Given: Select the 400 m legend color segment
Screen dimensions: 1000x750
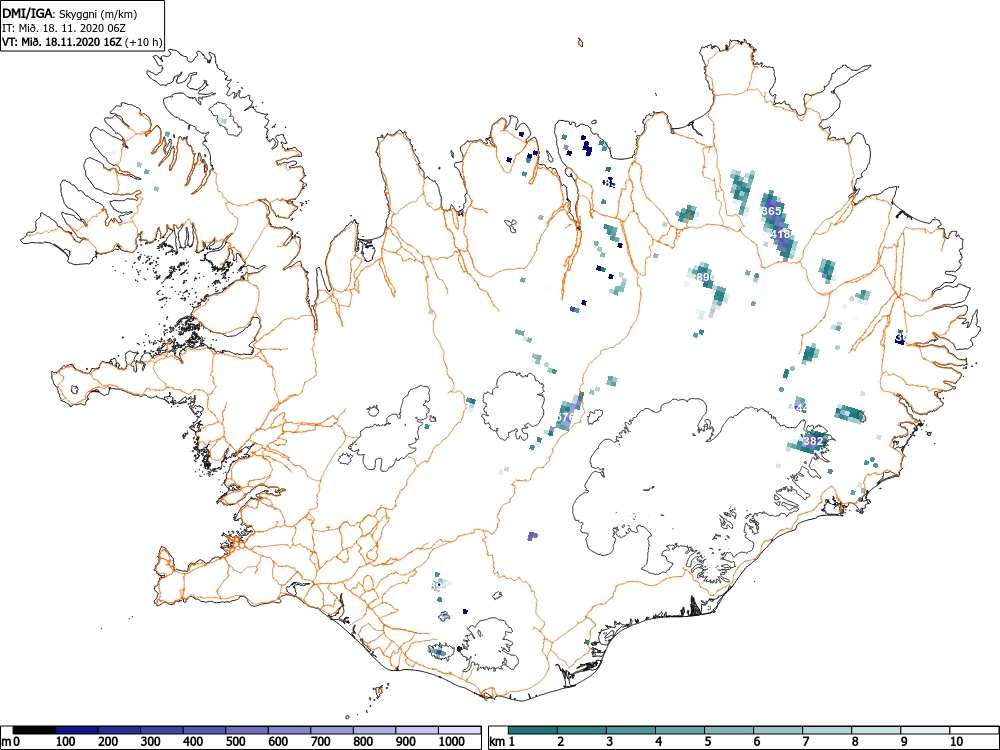Looking at the screenshot, I should tap(205, 730).
